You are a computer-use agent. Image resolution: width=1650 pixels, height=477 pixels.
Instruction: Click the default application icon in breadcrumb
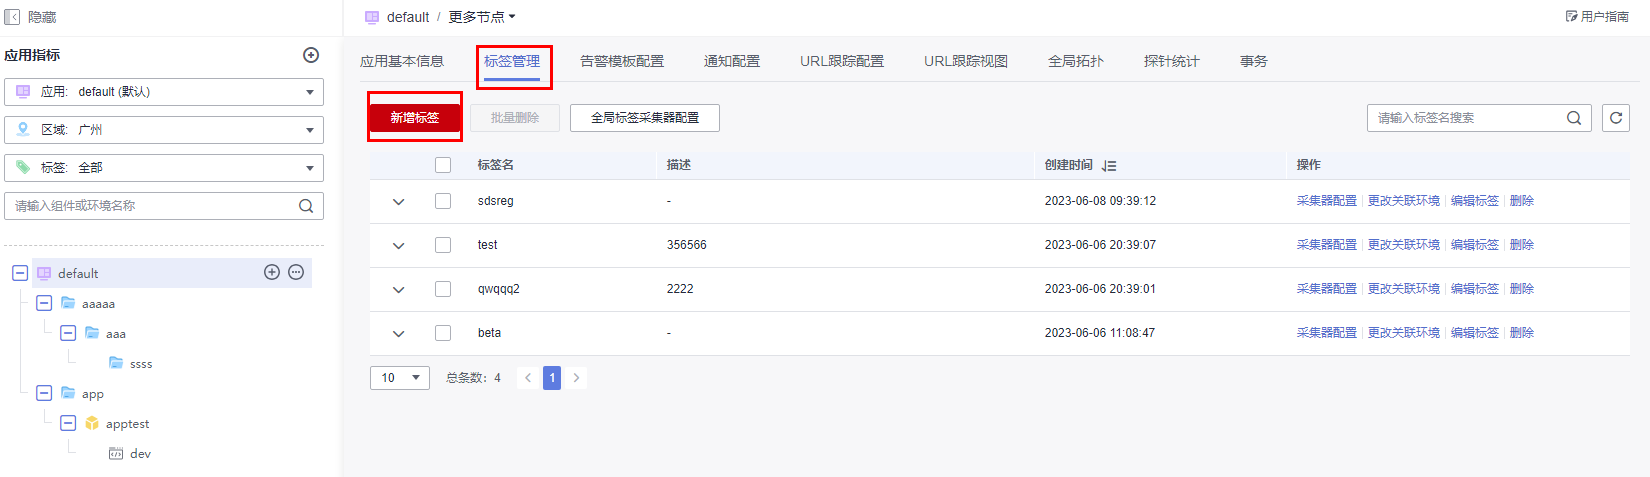pos(372,17)
